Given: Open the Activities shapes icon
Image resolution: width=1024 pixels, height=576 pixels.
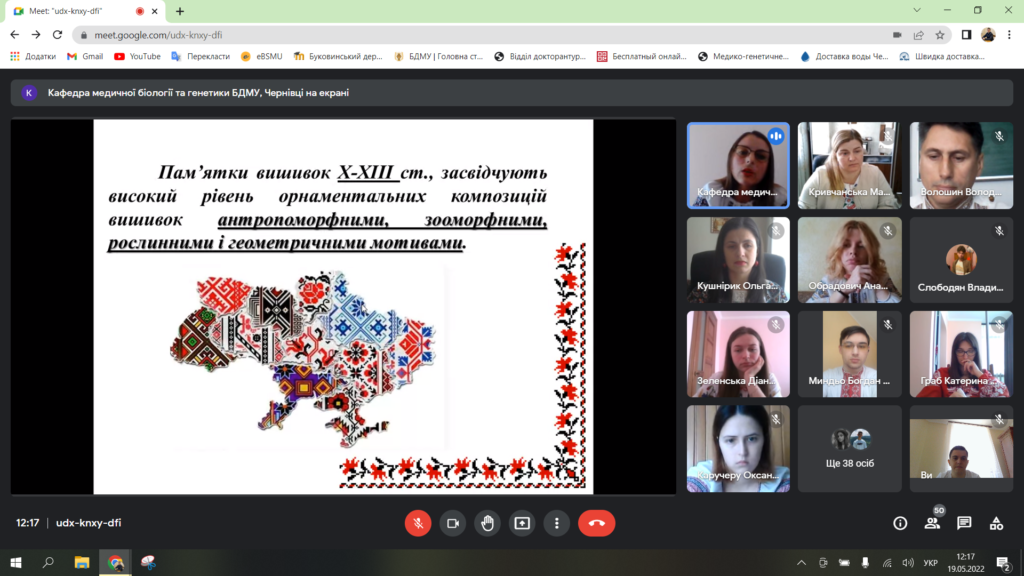Looking at the screenshot, I should (x=996, y=523).
